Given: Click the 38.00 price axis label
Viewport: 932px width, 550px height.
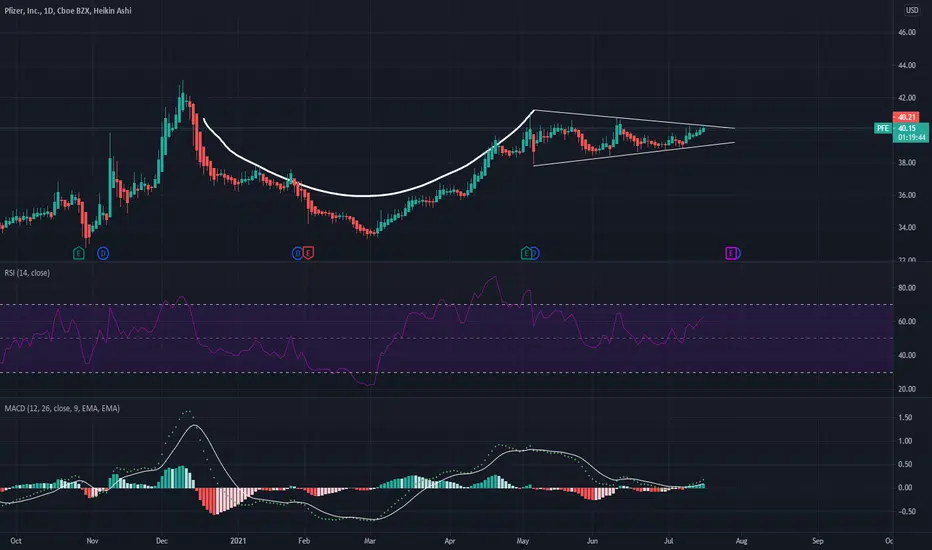Looking at the screenshot, I should click(906, 163).
